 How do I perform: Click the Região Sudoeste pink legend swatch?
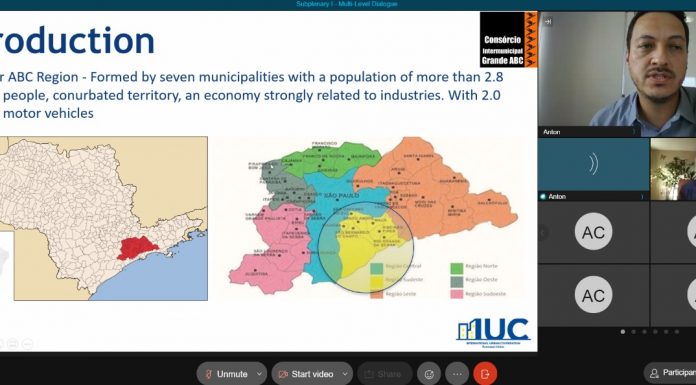click(x=457, y=294)
